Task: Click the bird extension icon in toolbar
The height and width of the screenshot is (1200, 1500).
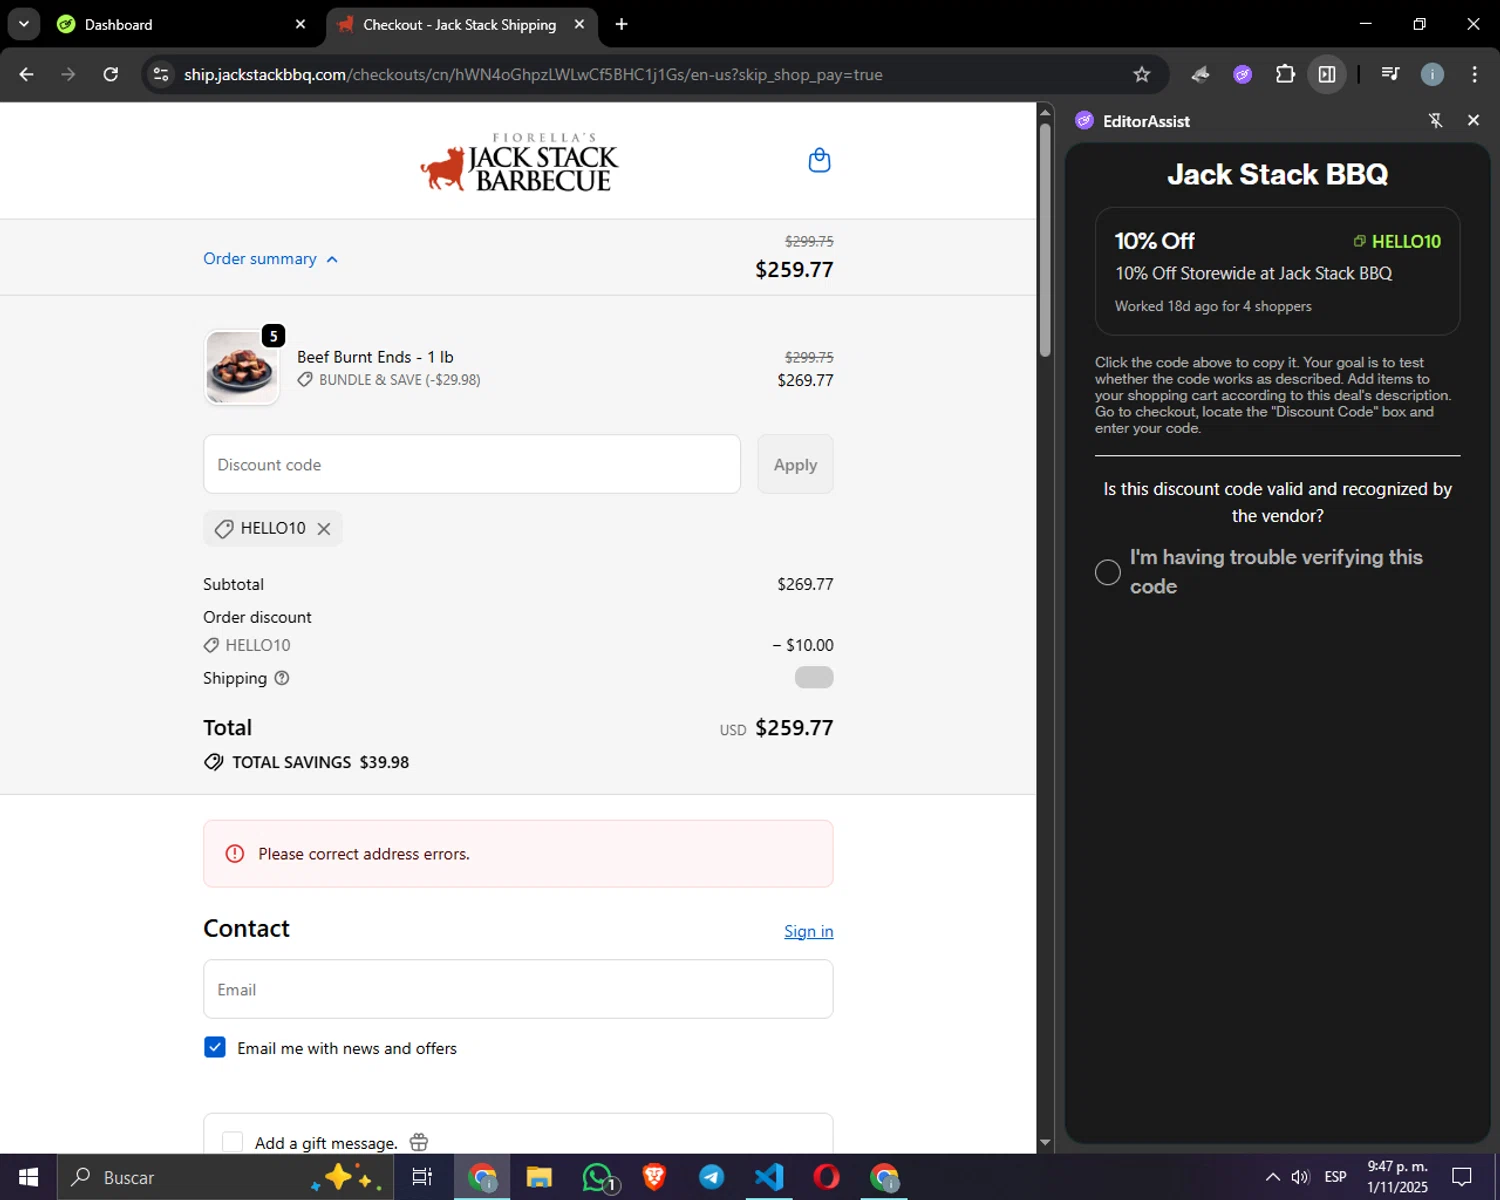Action: click(x=1200, y=74)
